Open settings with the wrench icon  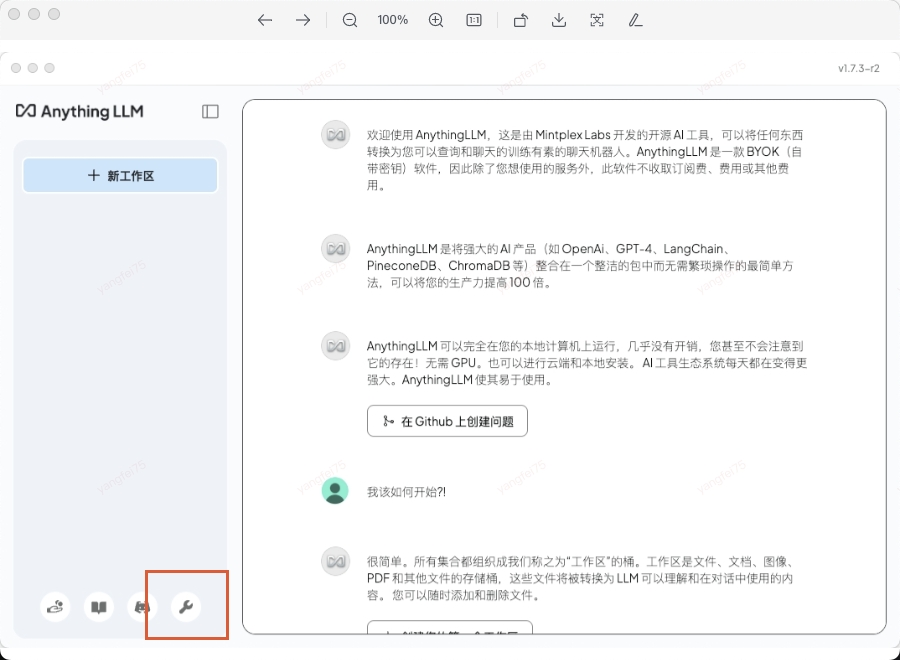click(x=186, y=607)
